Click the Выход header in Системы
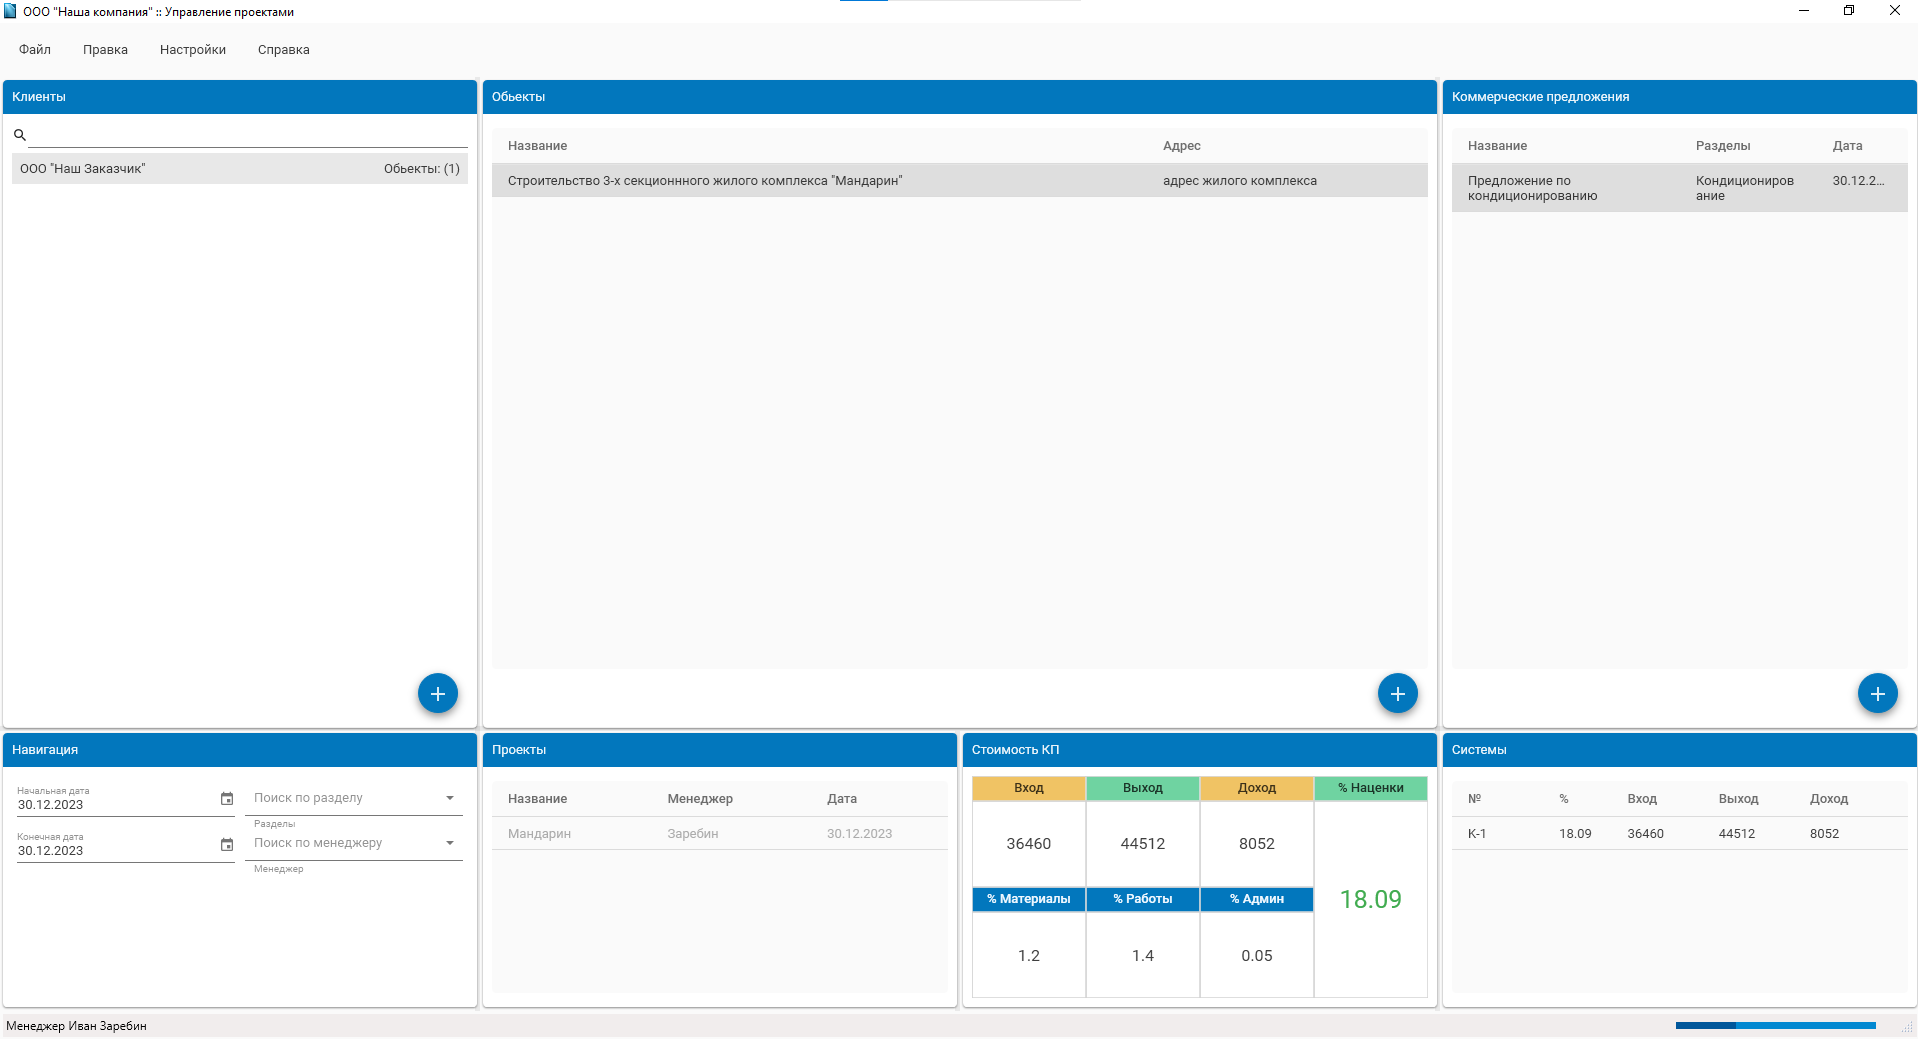Screen dimensions: 1918x1039 1738,799
